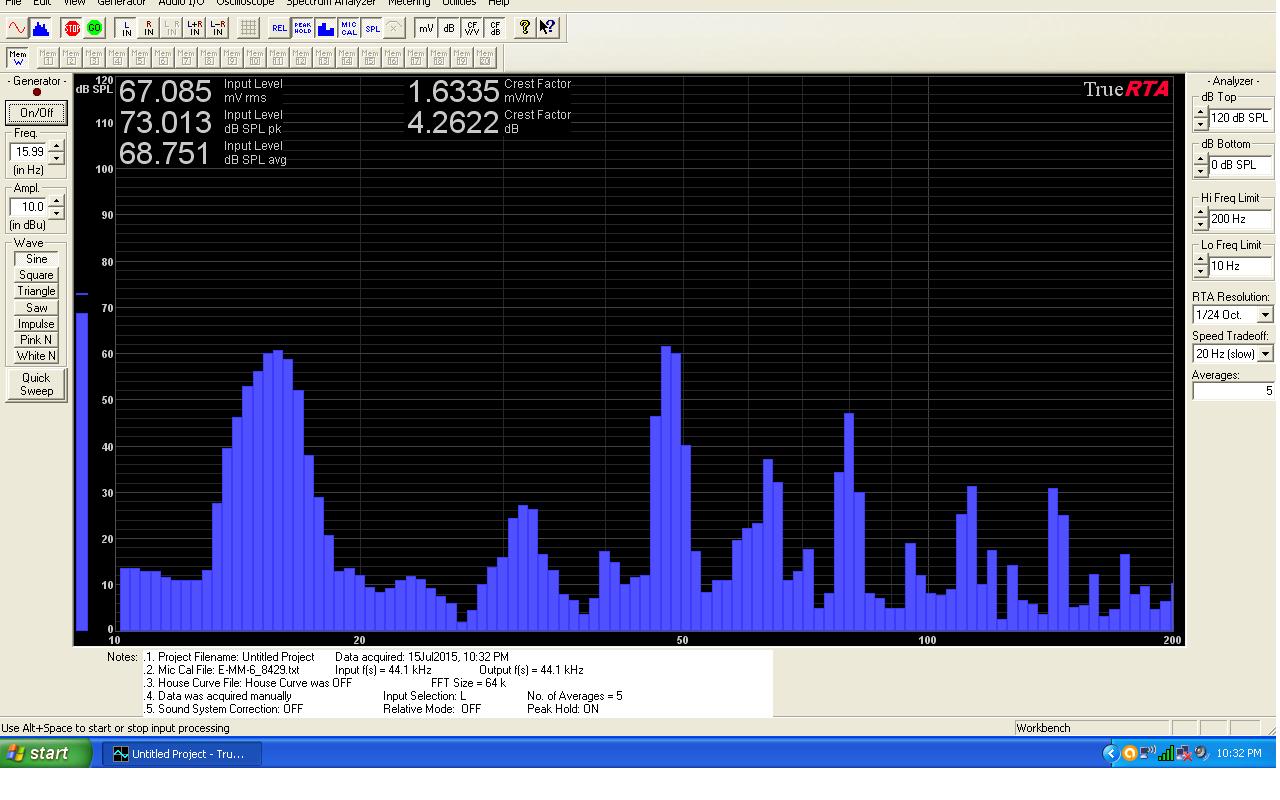Select the dB metering icon
Viewport: 1280px width, 800px height.
449,28
